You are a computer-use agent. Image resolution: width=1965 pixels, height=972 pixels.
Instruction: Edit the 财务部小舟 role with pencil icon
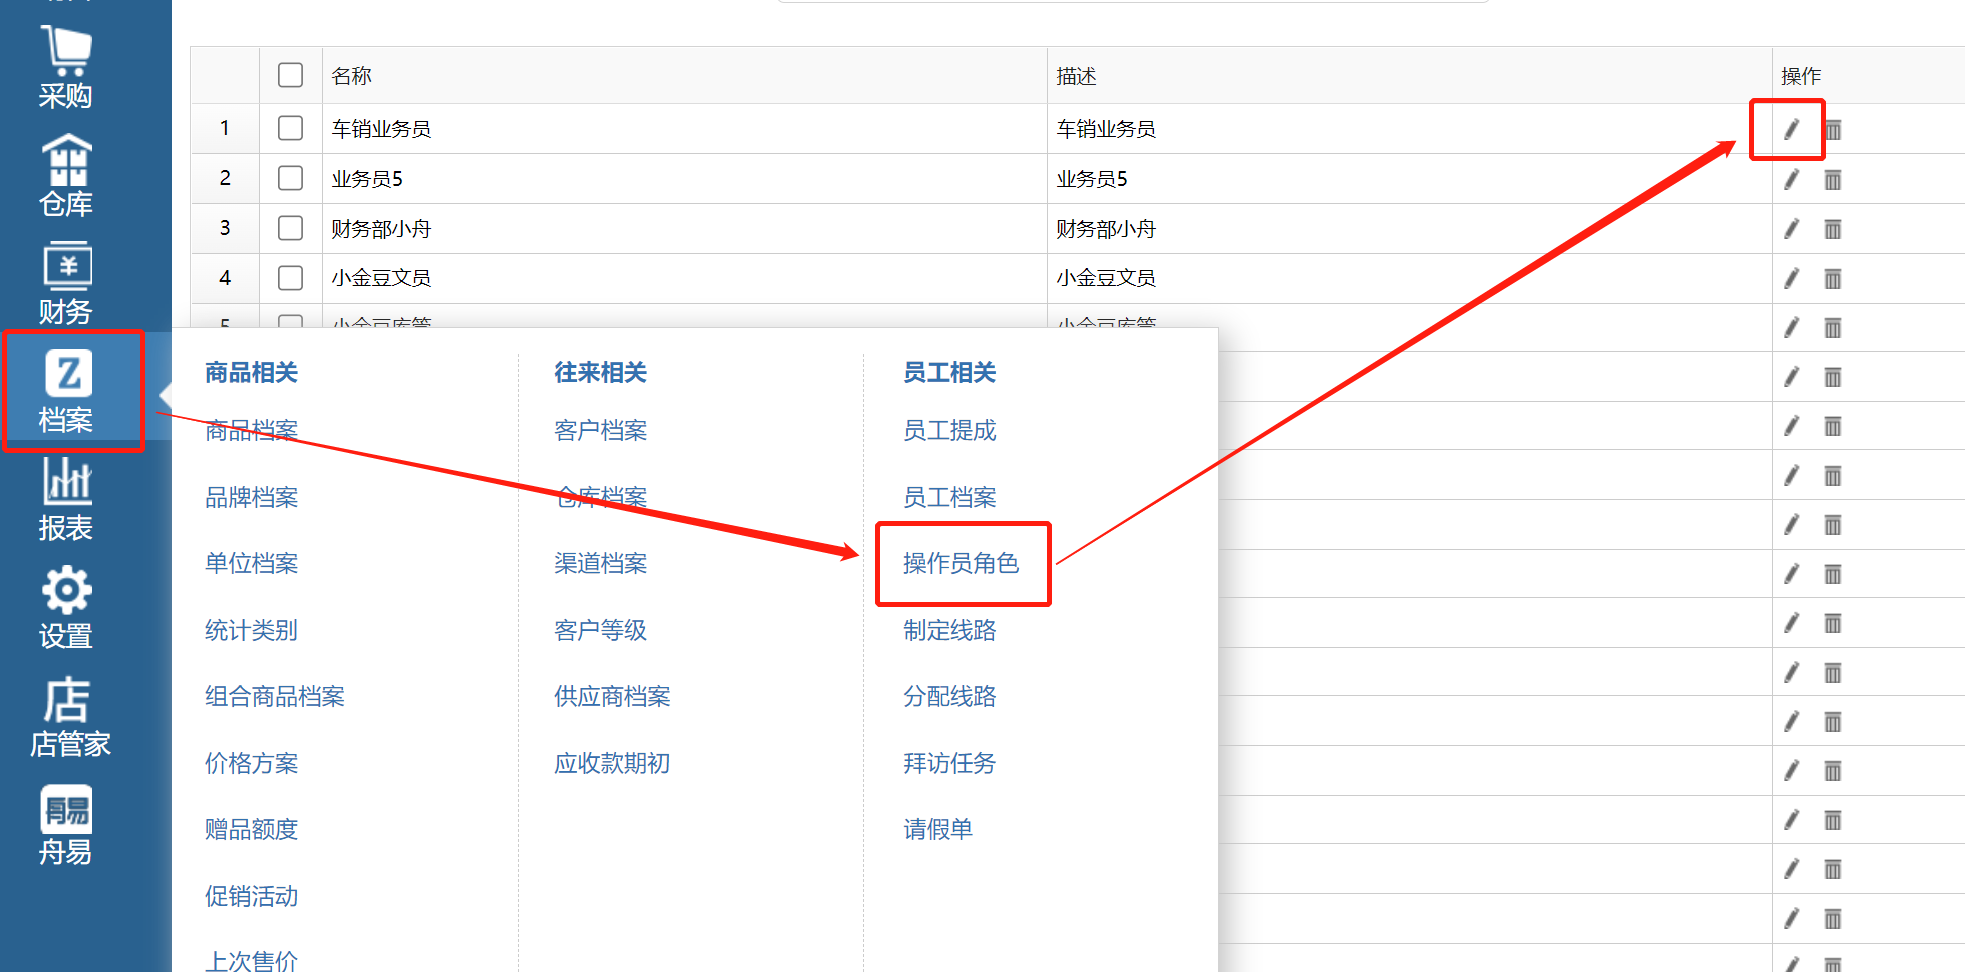1791,229
